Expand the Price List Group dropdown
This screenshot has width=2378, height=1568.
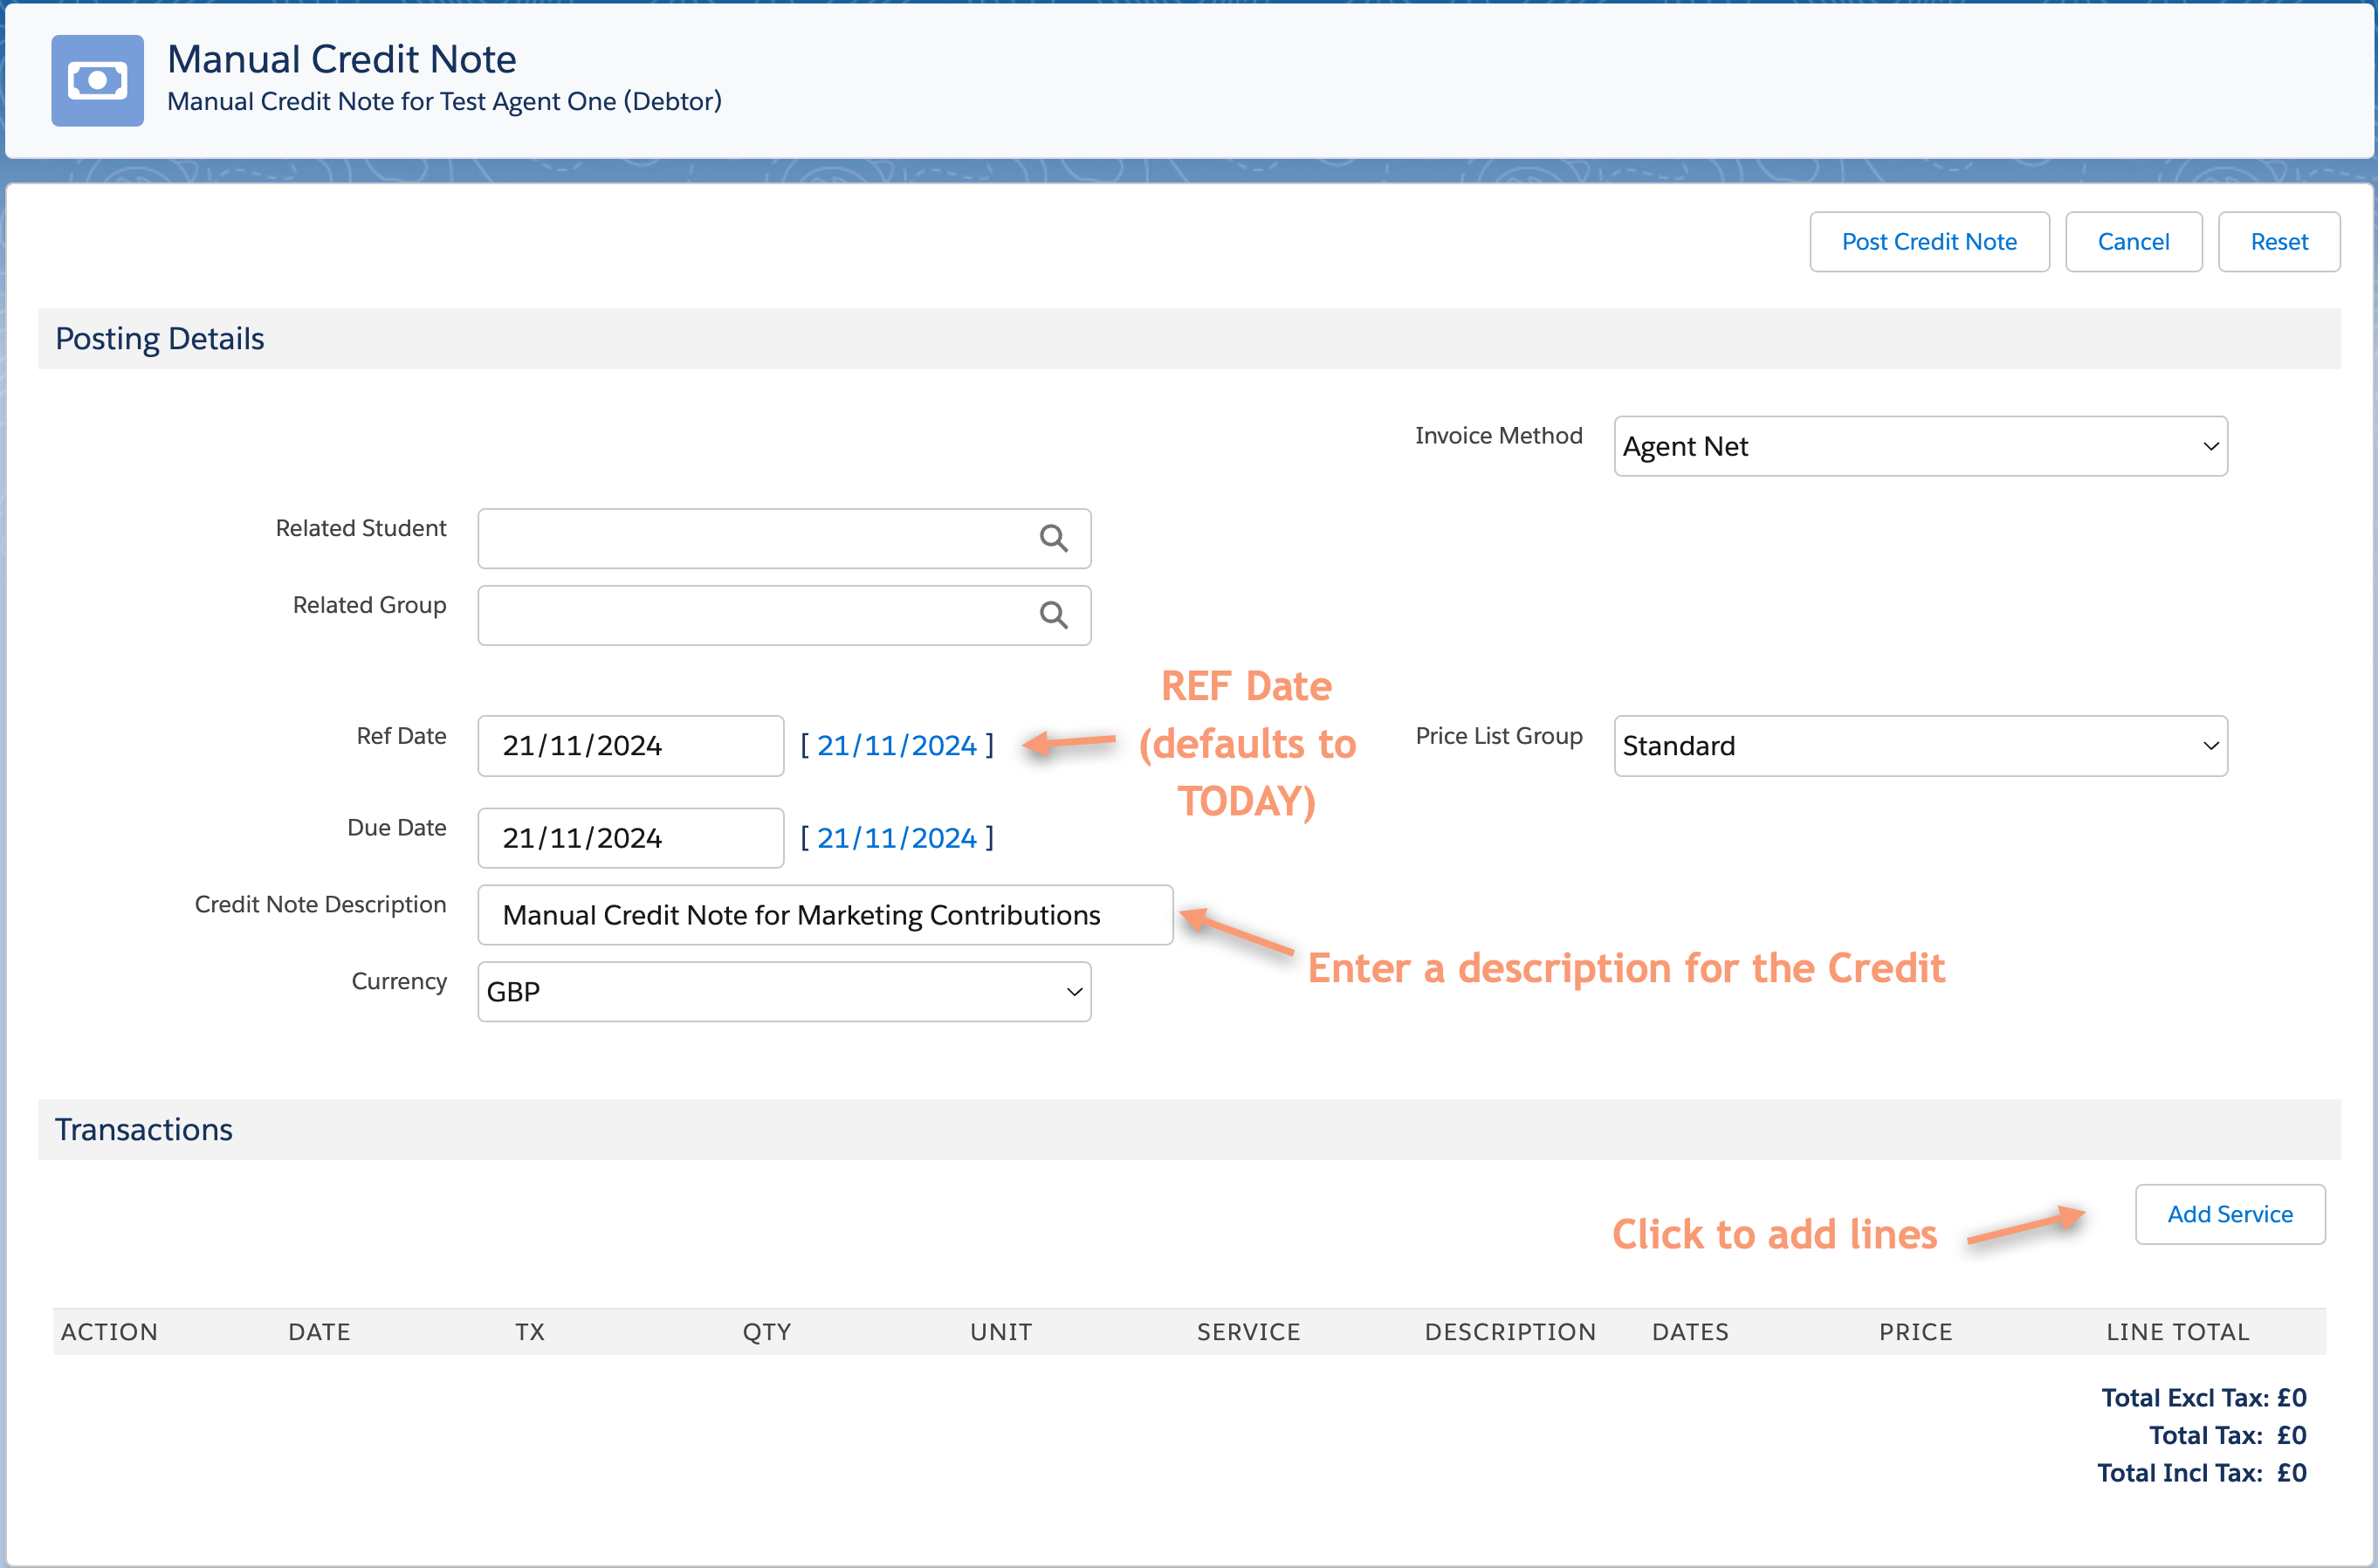(1920, 746)
